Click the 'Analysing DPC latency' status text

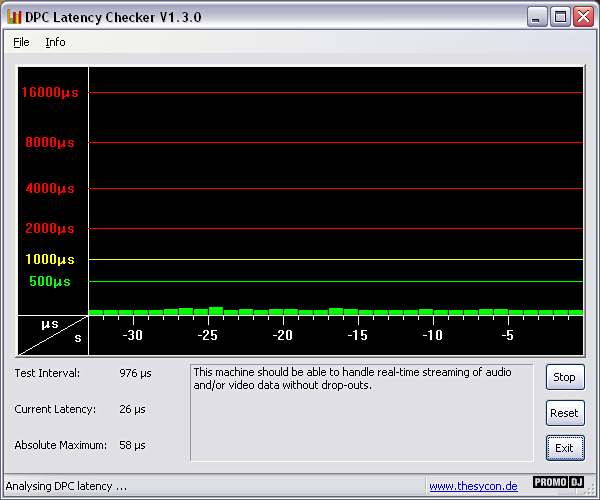pos(66,486)
